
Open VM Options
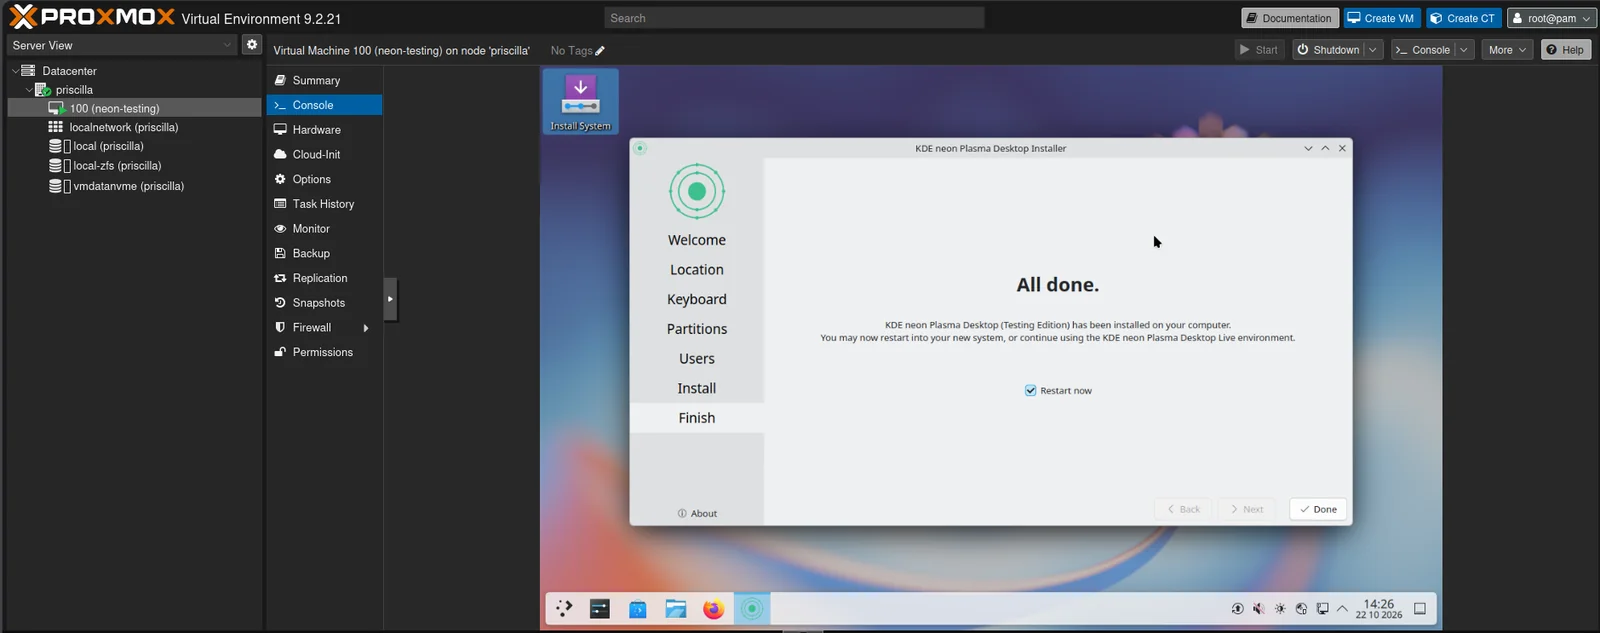324,179
